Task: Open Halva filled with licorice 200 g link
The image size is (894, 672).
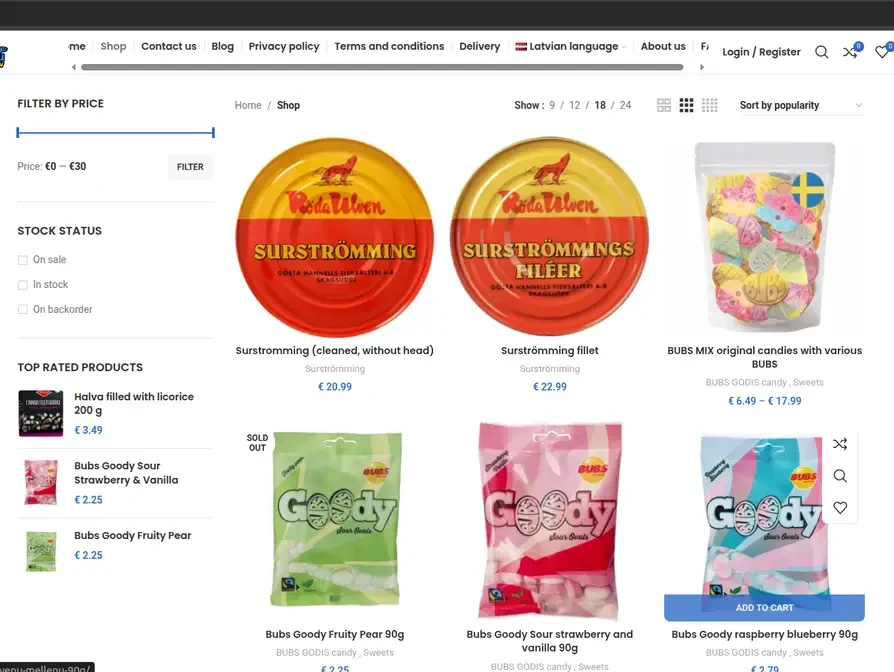Action: click(134, 404)
